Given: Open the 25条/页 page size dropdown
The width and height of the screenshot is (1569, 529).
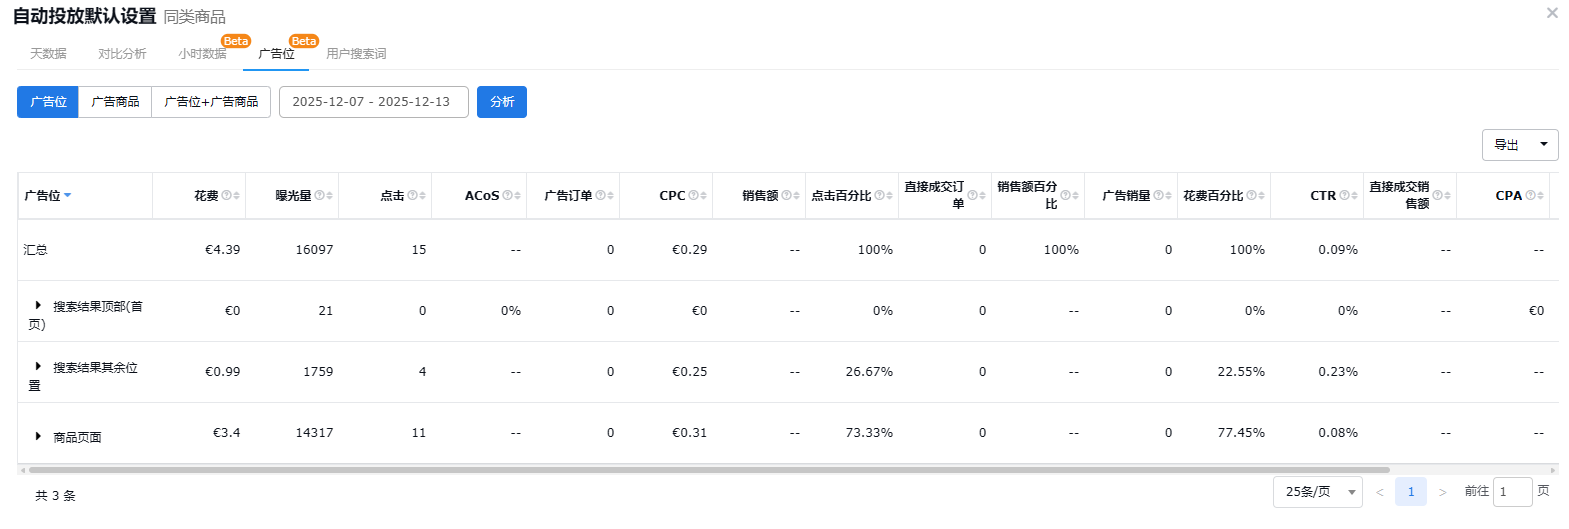Looking at the screenshot, I should [x=1317, y=492].
